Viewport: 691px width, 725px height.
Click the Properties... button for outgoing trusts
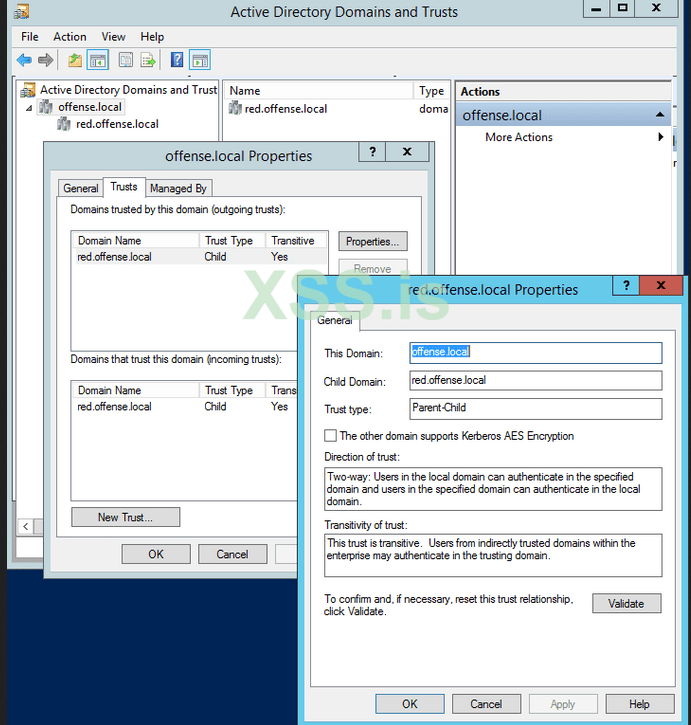373,242
